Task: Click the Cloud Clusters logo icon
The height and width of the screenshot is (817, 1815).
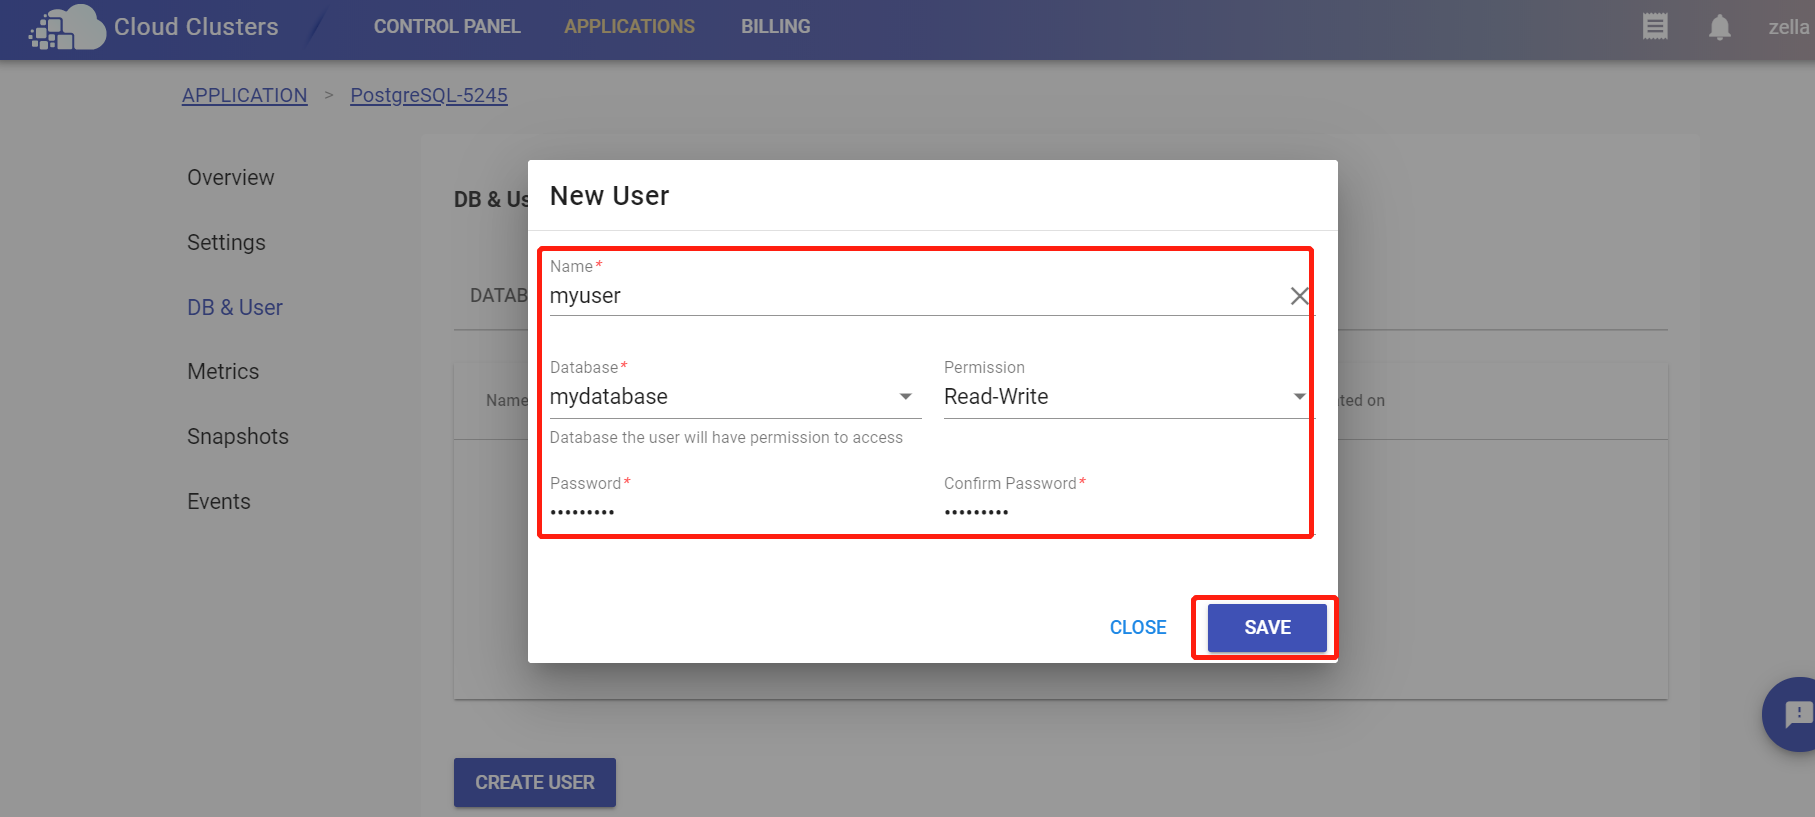Action: click(66, 27)
